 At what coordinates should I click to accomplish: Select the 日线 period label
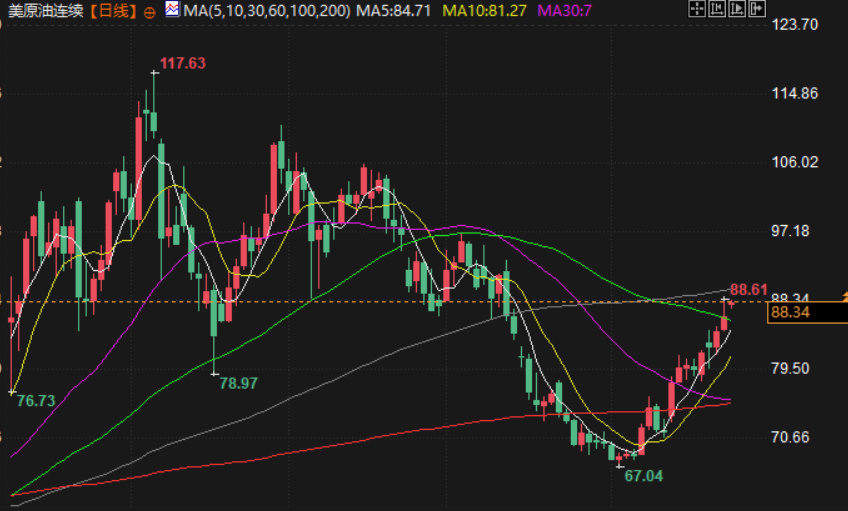[x=114, y=10]
